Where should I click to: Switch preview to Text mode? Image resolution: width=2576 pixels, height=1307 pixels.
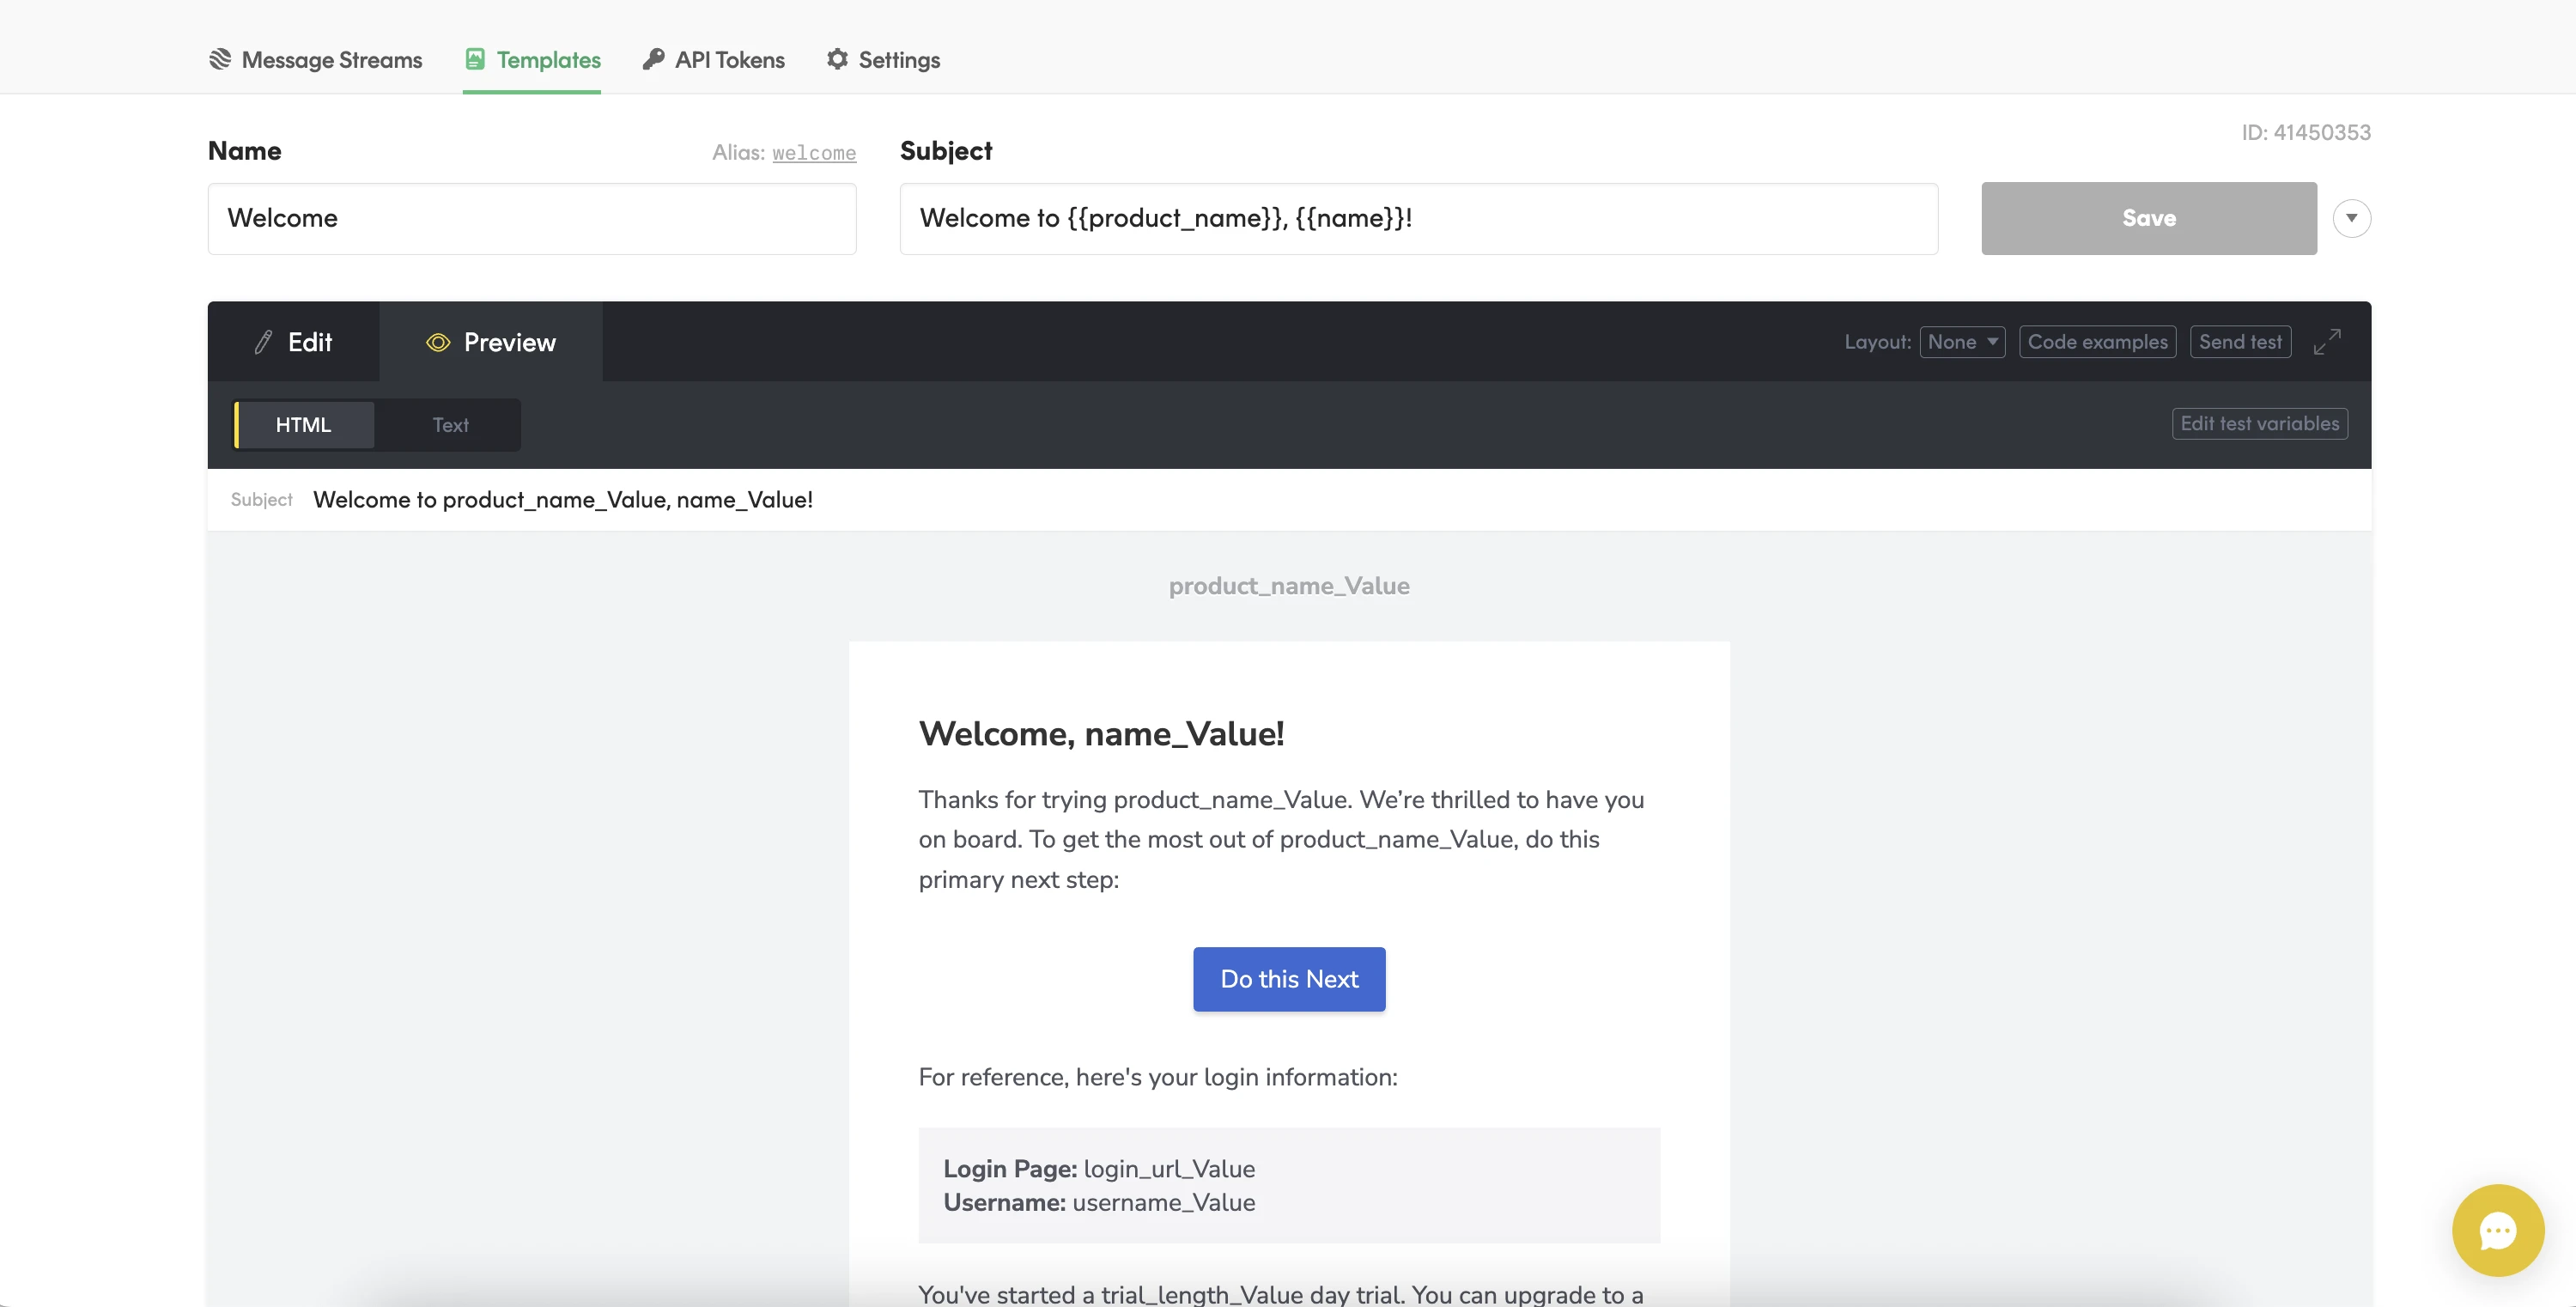(450, 425)
